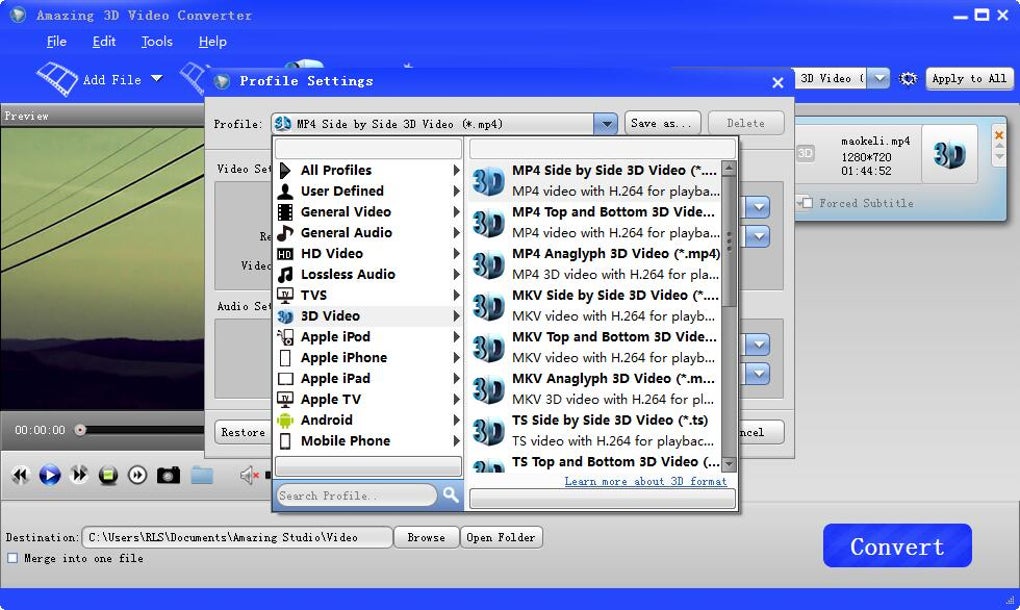The height and width of the screenshot is (610, 1020).
Task: Choose MP4 Anaglyph 3D Video profile
Action: point(595,263)
